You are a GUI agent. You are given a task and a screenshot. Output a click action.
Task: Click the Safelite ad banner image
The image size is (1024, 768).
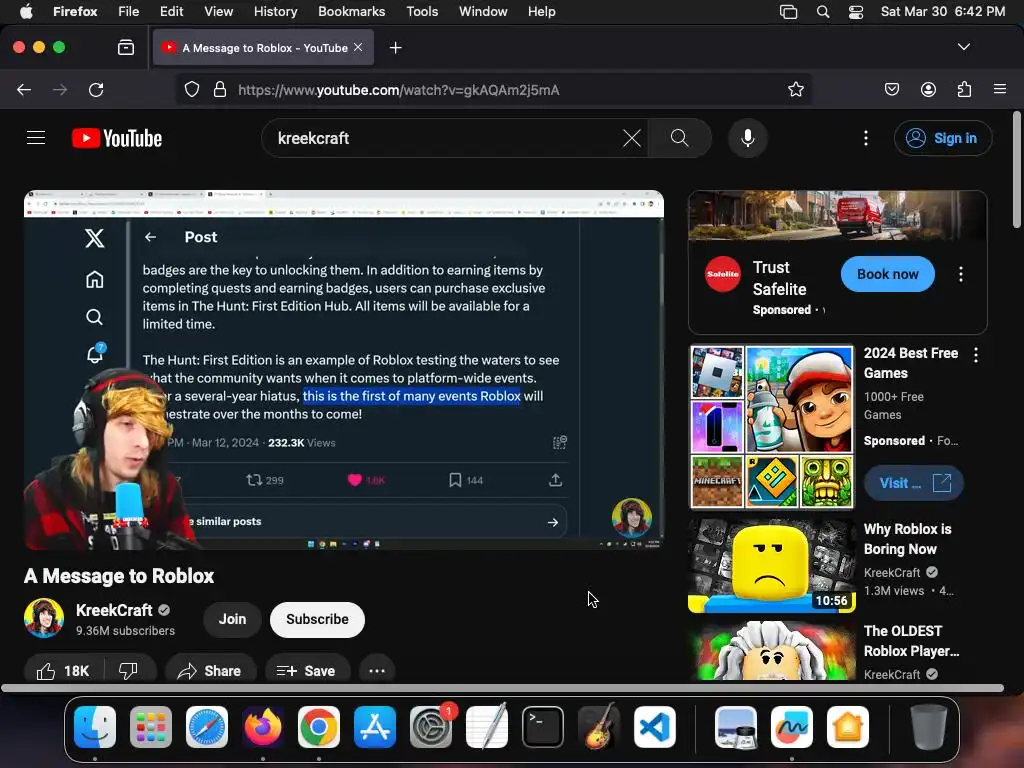[838, 216]
